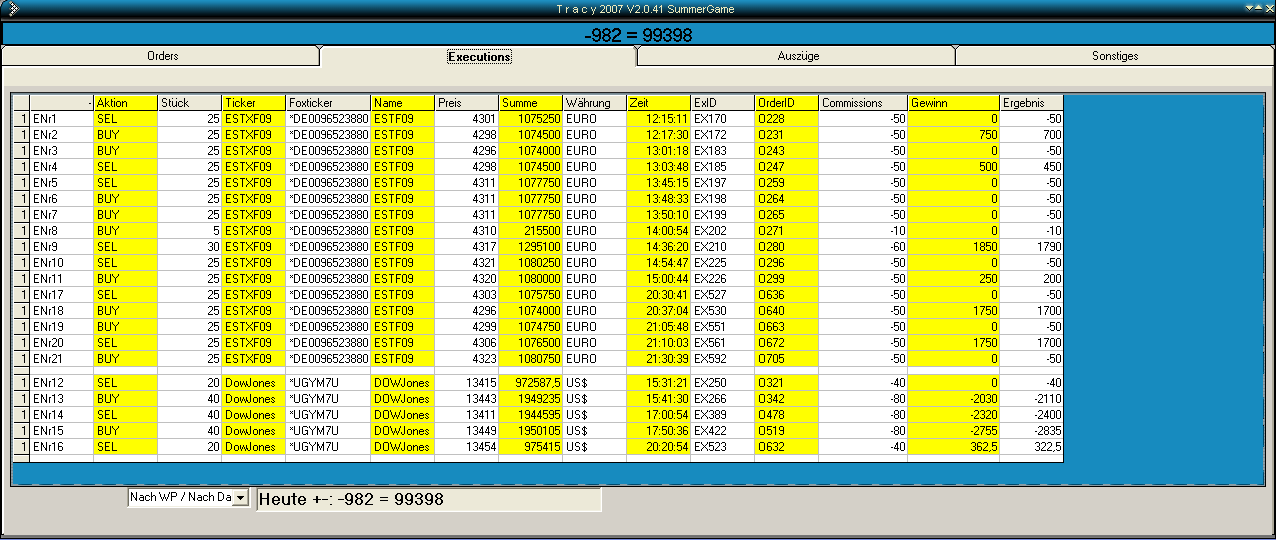Click the top balance banner -982 = 99398

click(x=637, y=35)
